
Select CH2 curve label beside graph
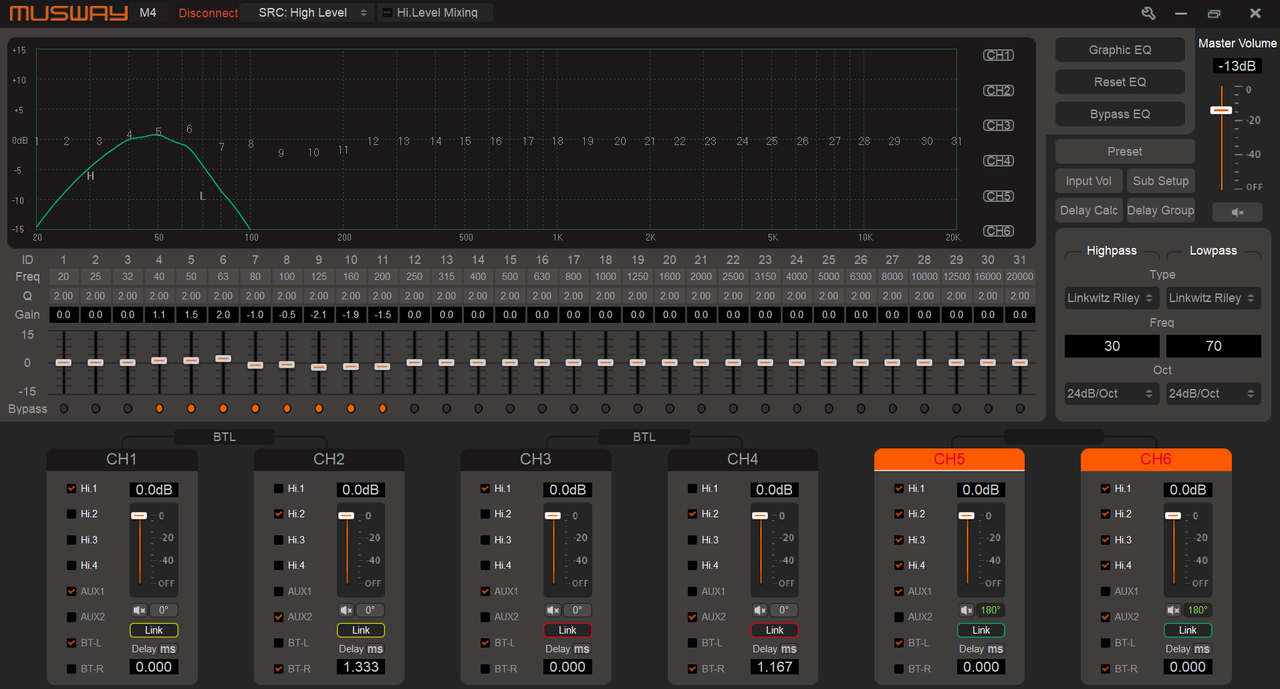tap(998, 90)
